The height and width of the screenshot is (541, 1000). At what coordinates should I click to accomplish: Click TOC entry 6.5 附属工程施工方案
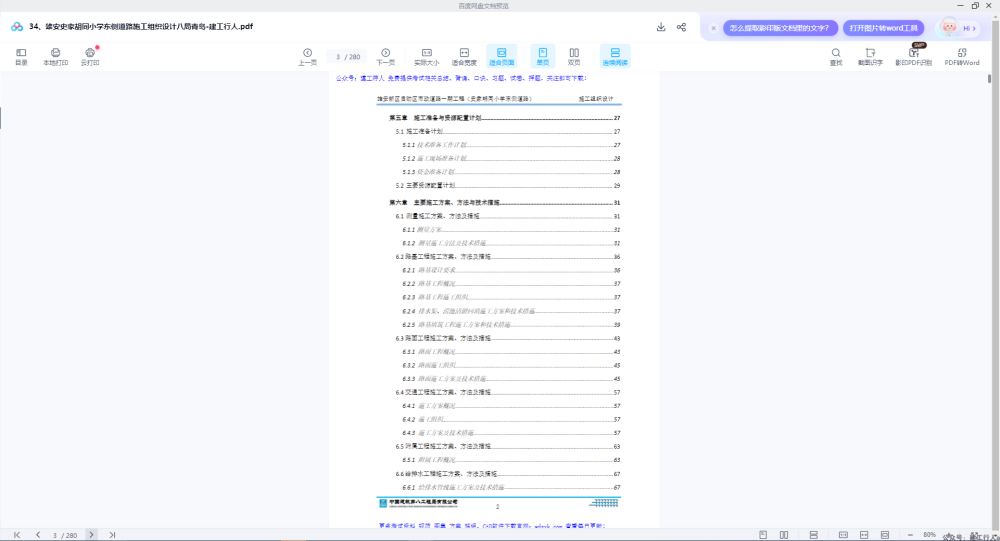(508, 447)
